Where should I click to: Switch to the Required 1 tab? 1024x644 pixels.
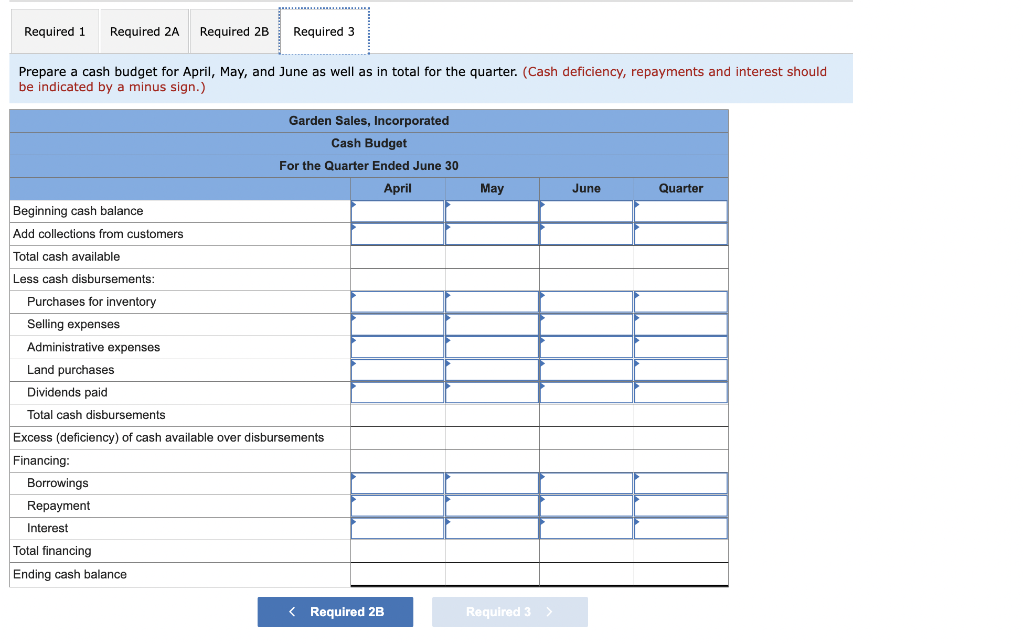click(55, 31)
